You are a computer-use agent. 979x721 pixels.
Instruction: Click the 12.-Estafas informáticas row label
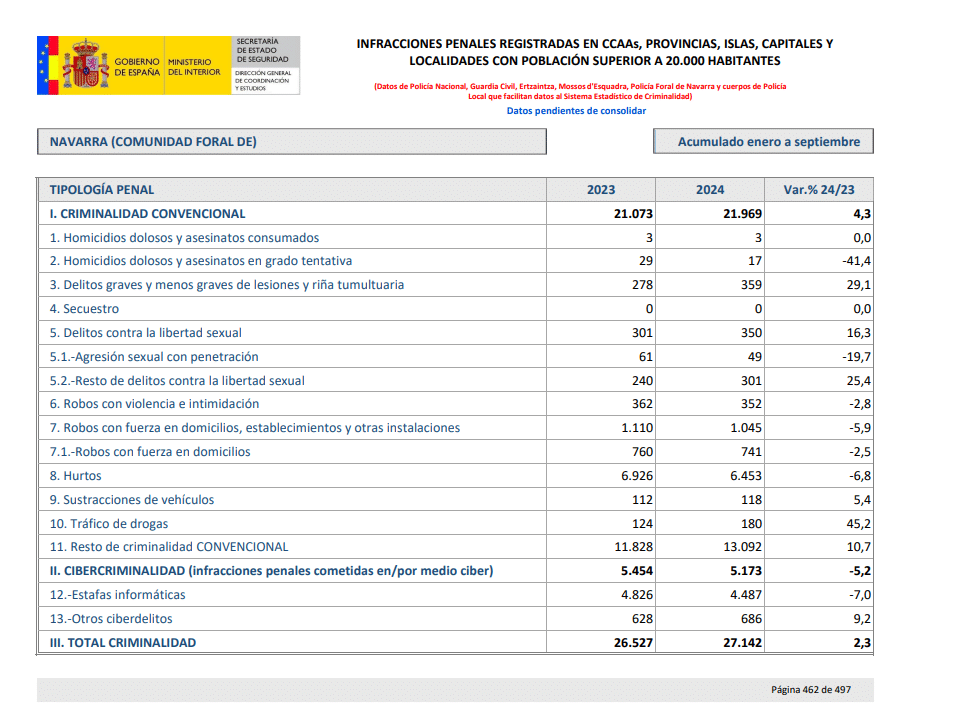(118, 595)
